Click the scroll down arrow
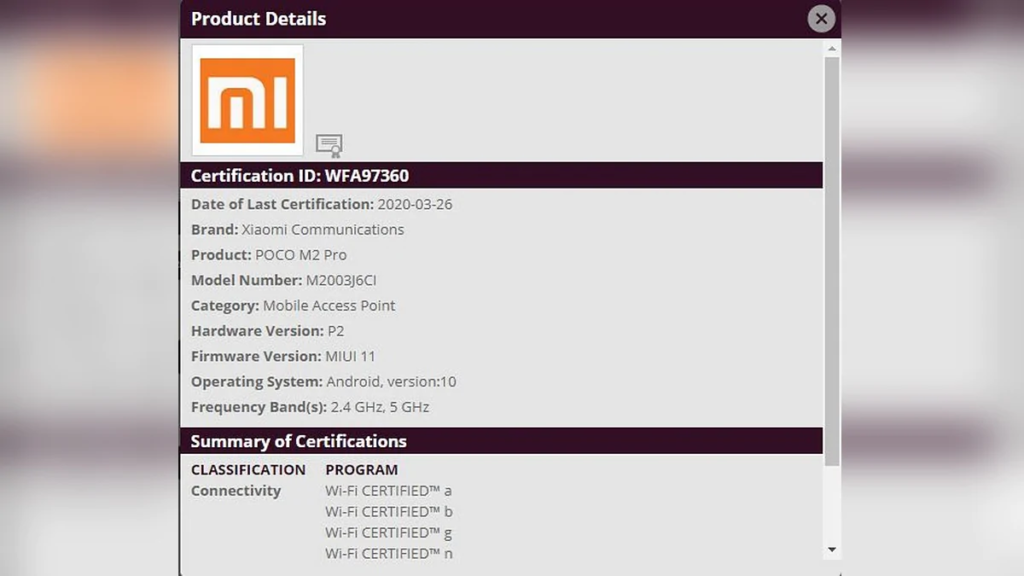Screen dimensions: 1024x576 pyautogui.click(x=831, y=549)
